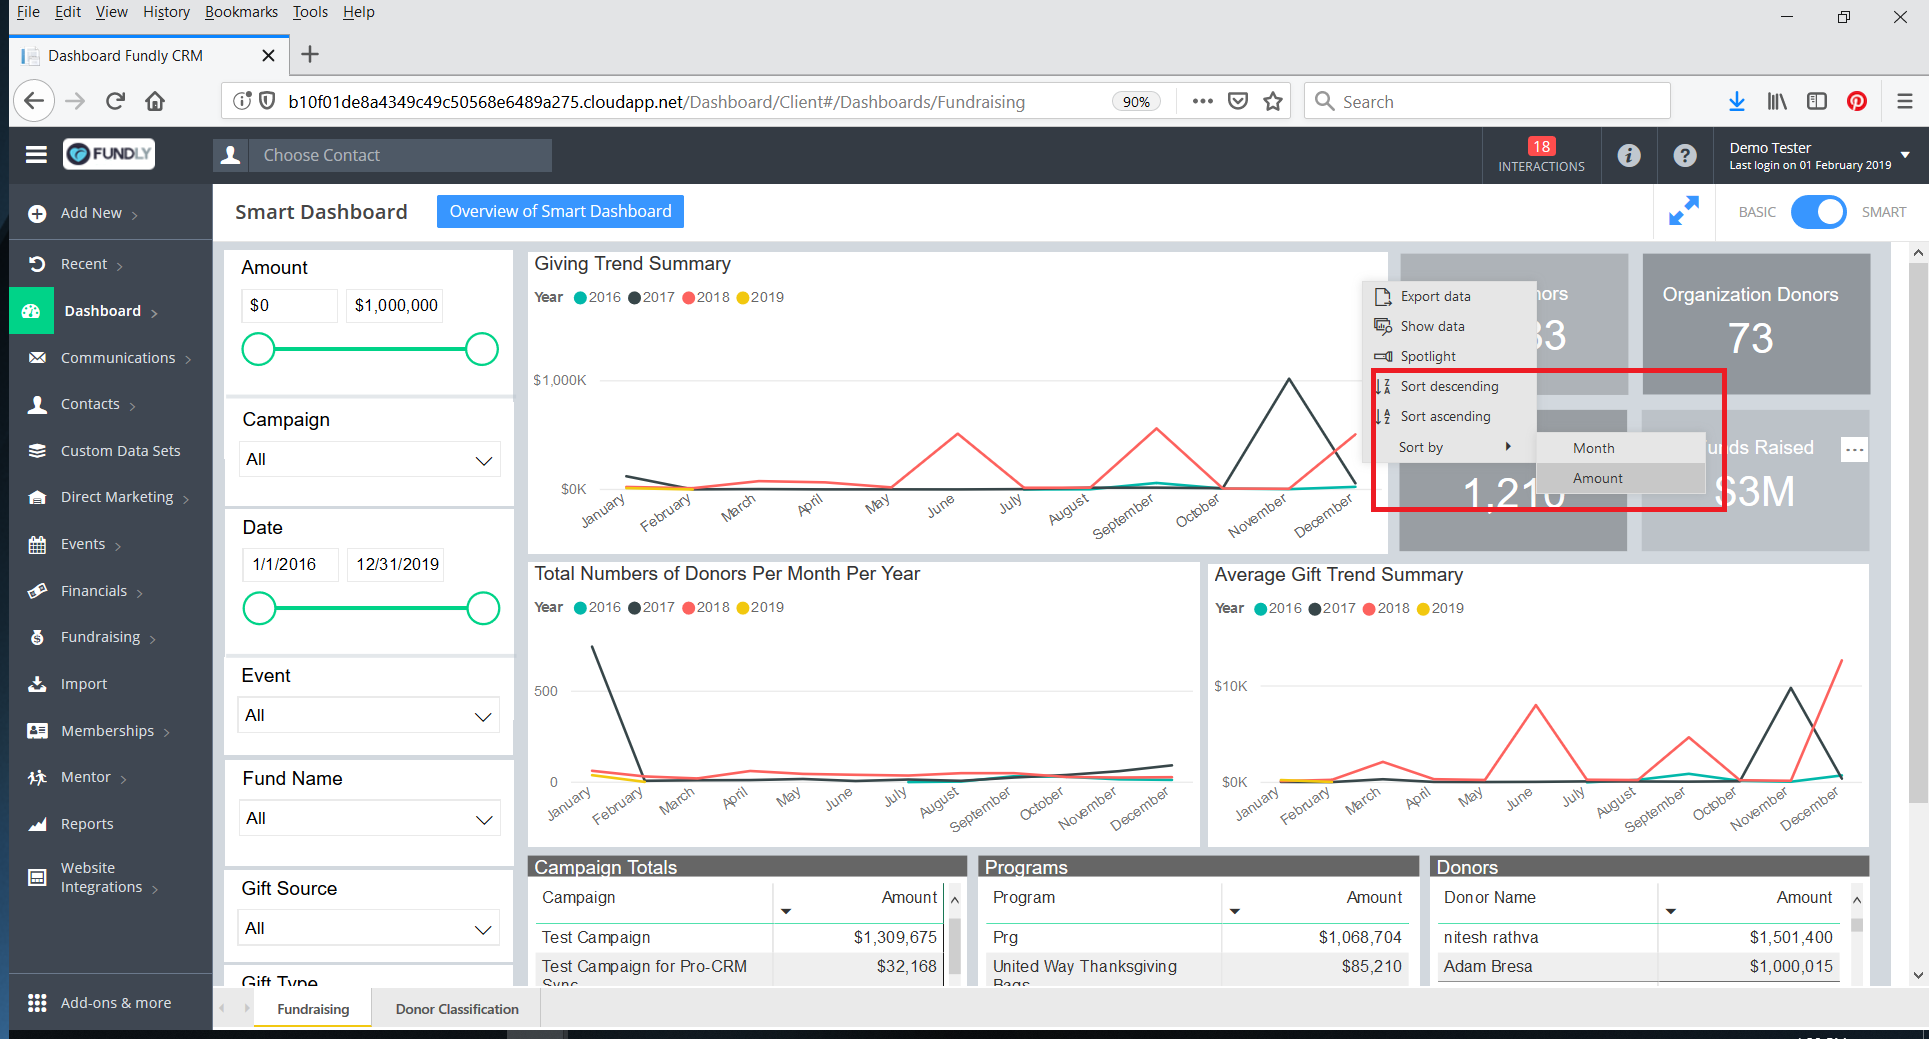Click the Amount slider right handle
The width and height of the screenshot is (1929, 1039).
tap(482, 349)
